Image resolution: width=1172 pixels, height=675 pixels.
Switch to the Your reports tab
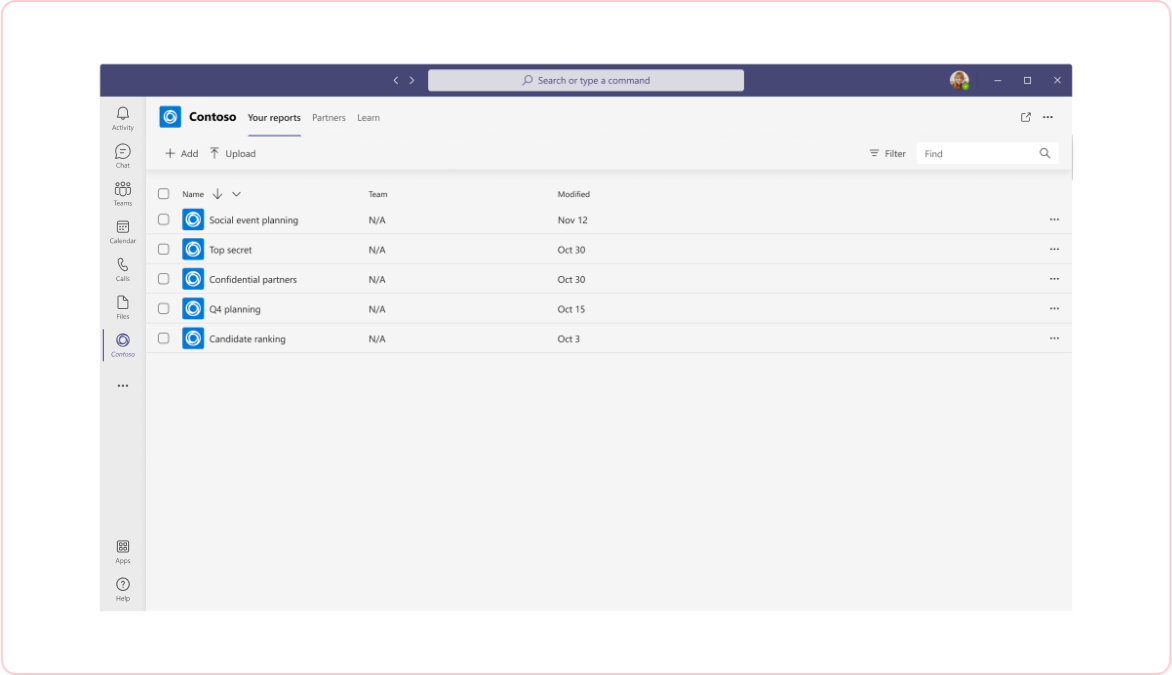274,117
